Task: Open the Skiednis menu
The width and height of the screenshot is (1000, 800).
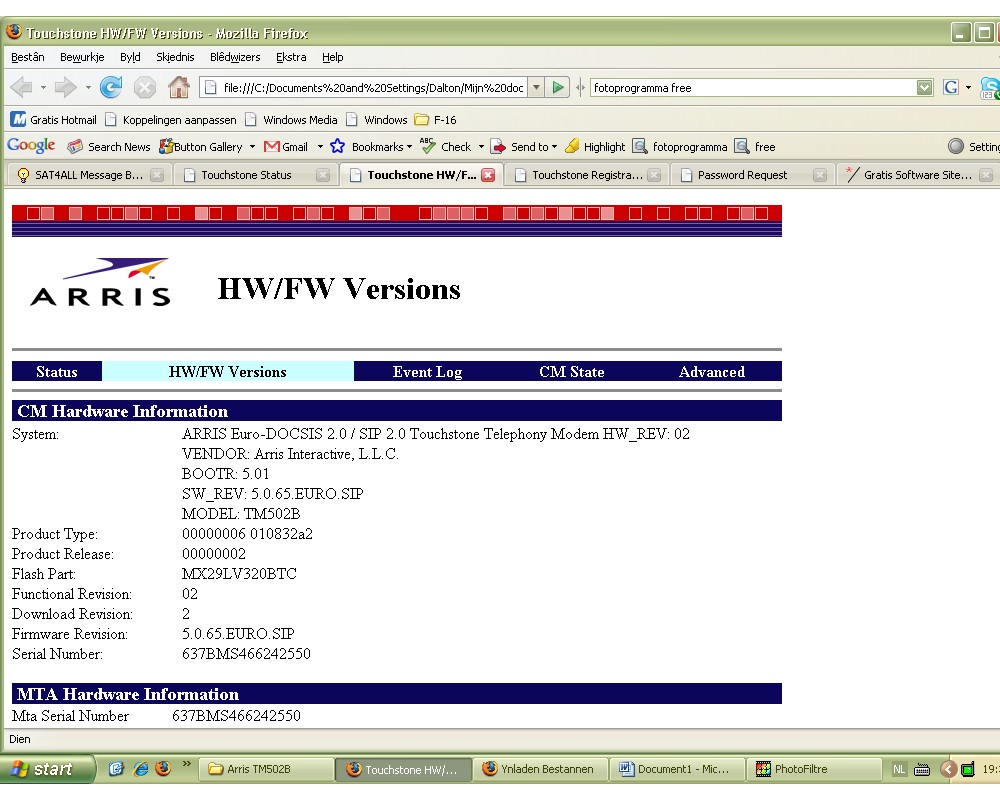Action: pyautogui.click(x=175, y=57)
